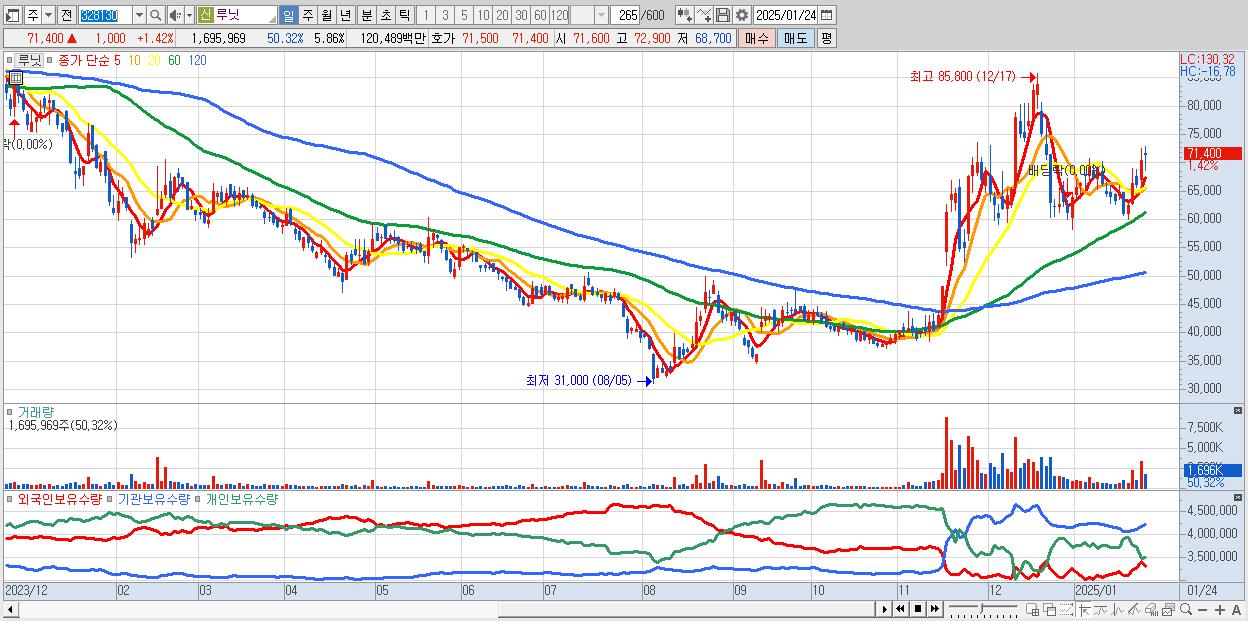
Task: Choose the 3 interval button
Action: (x=445, y=16)
